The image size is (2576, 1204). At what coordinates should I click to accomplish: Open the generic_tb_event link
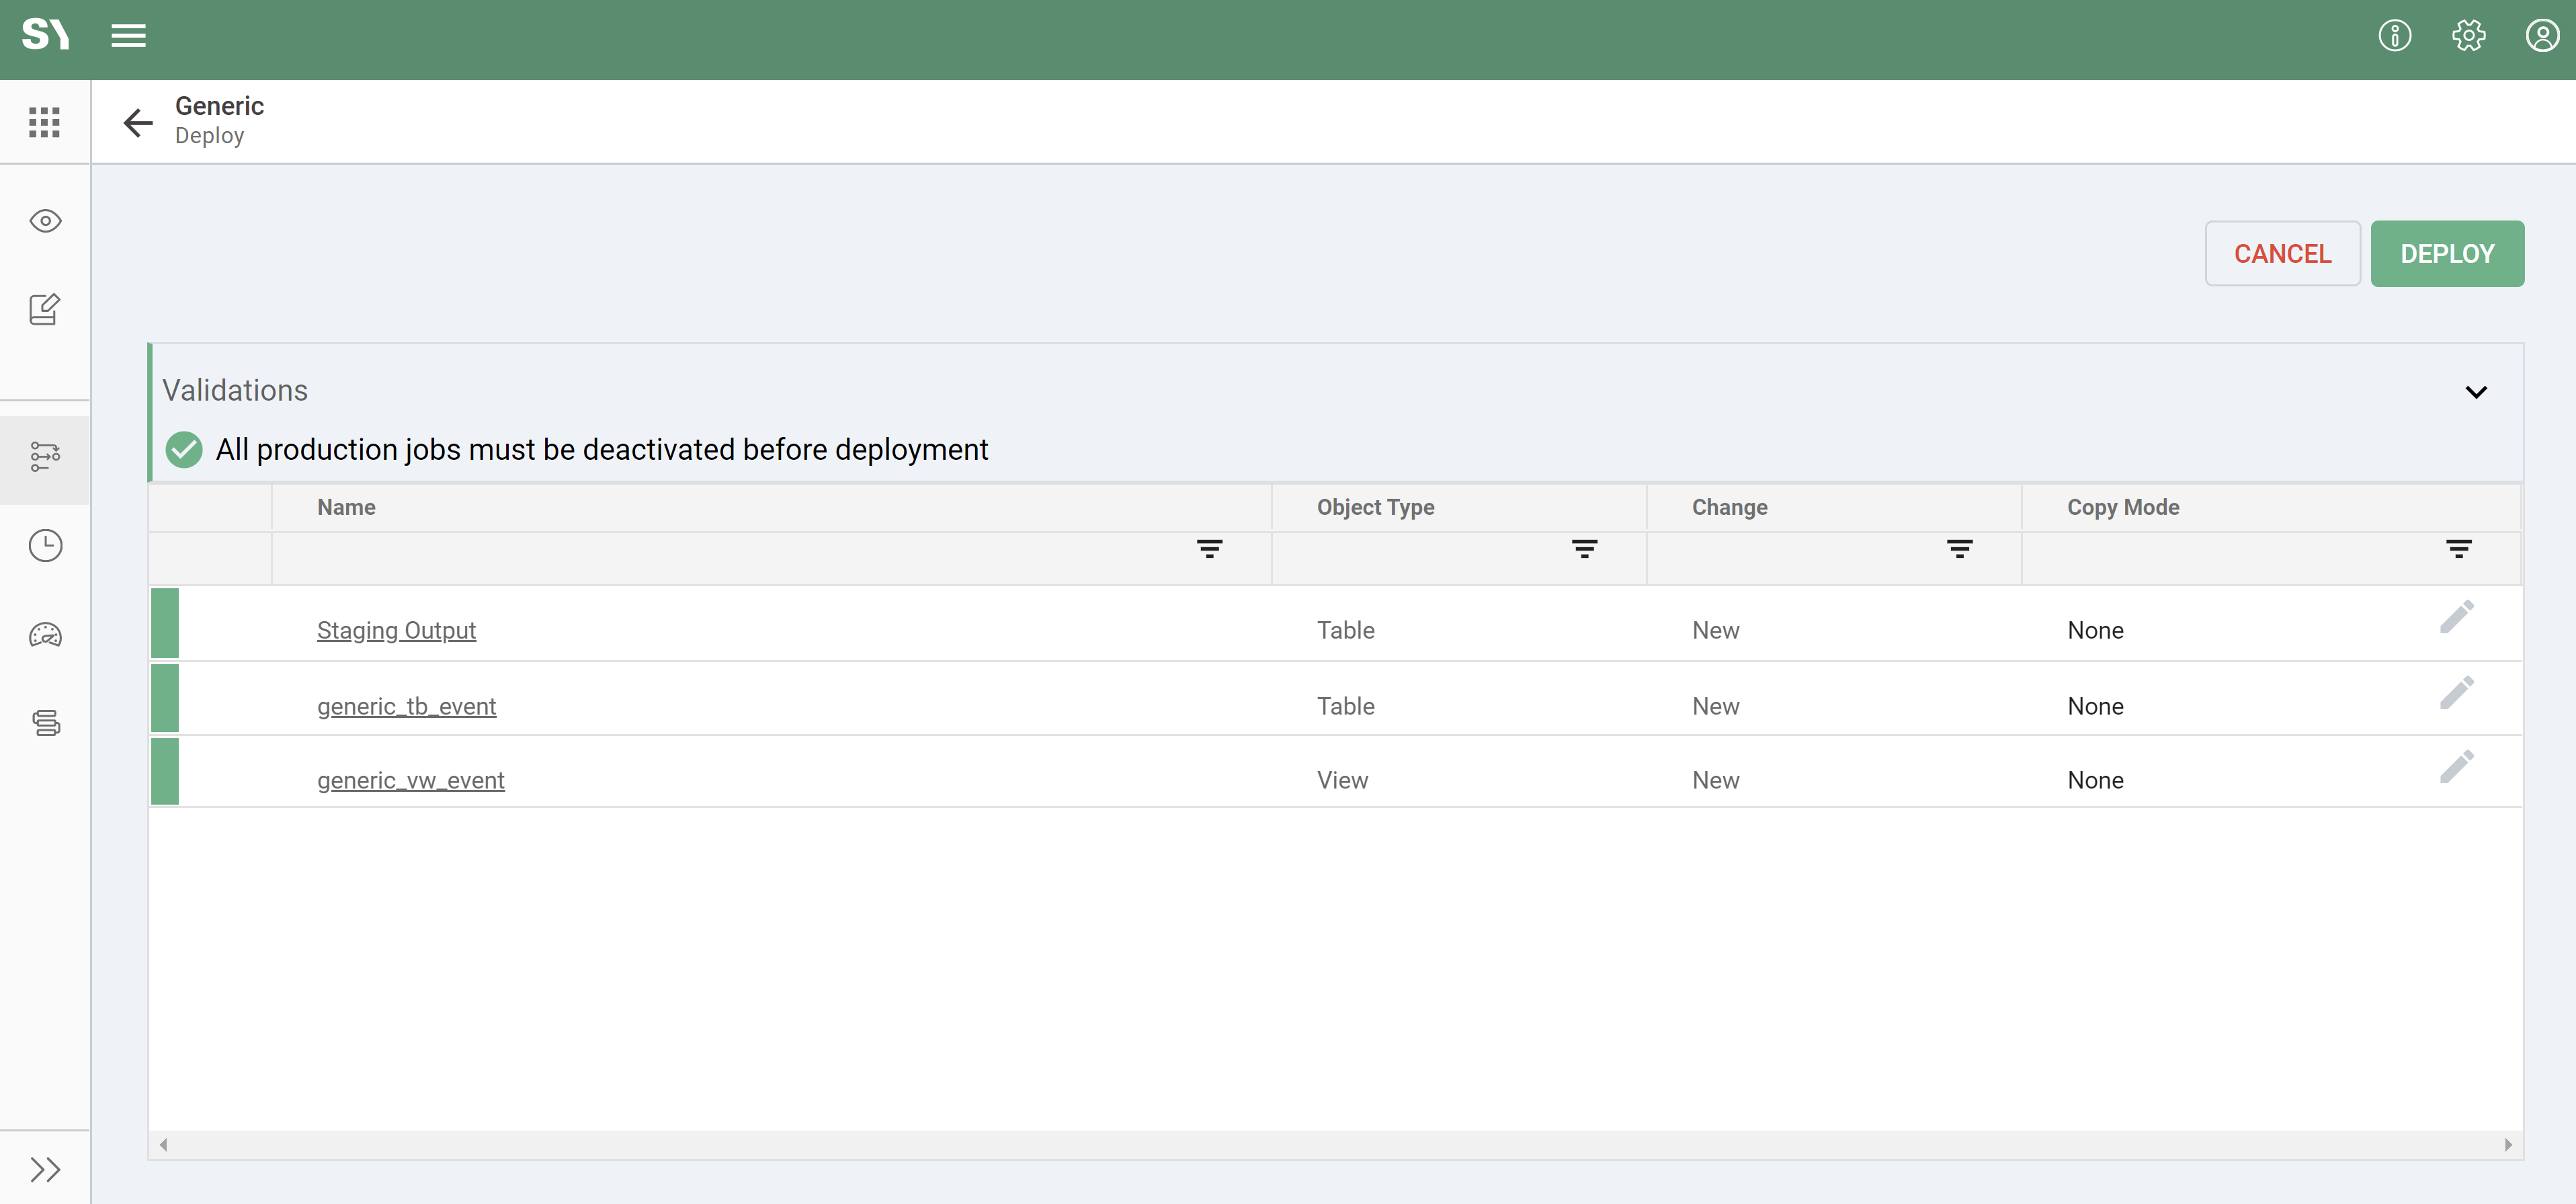click(406, 706)
